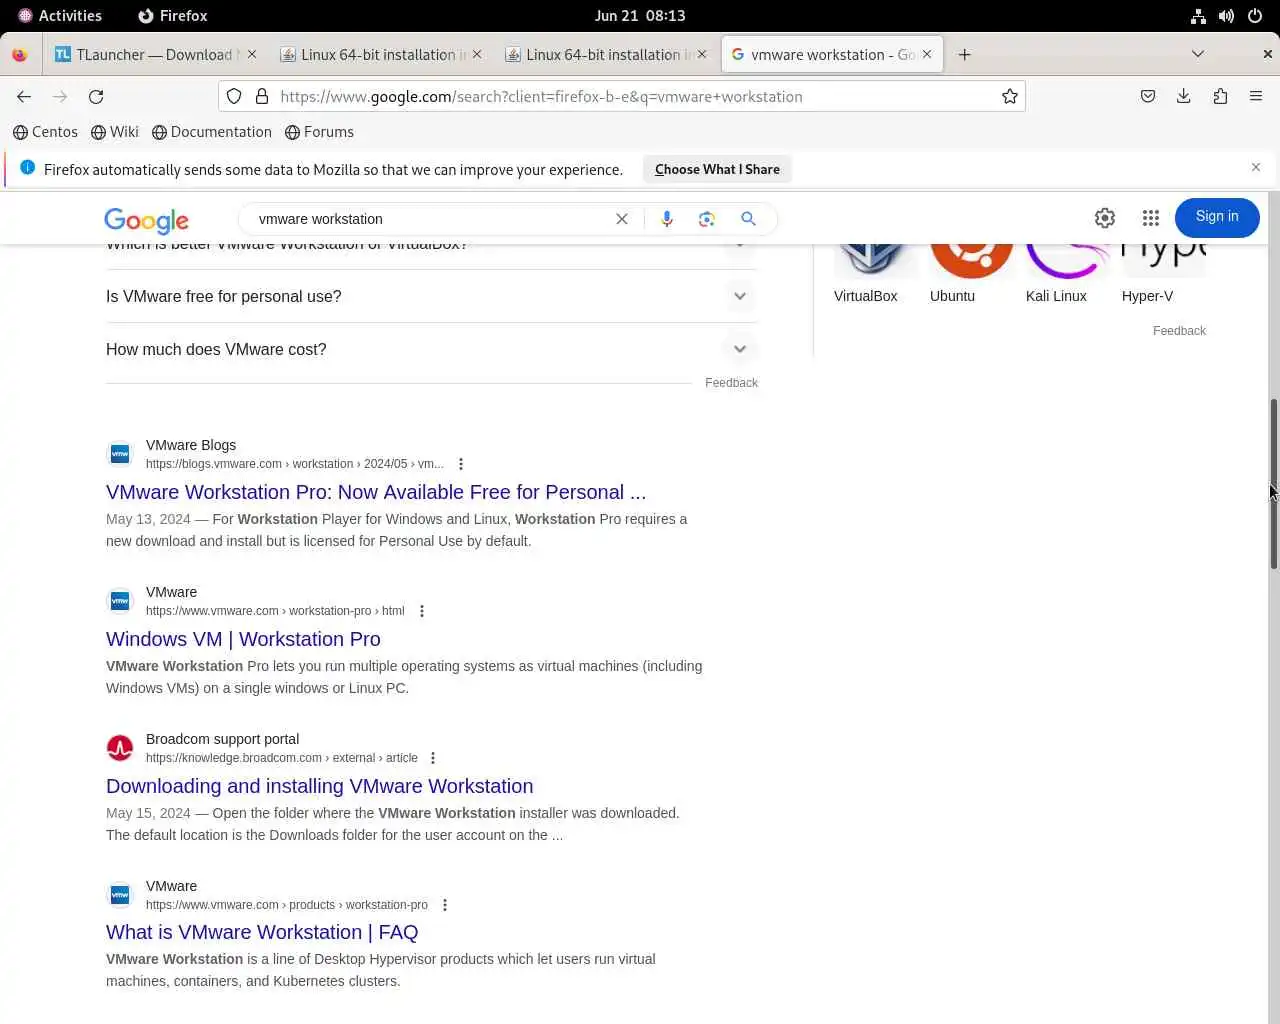
Task: Open options for Windows VM Workstation Pro result
Action: [422, 611]
